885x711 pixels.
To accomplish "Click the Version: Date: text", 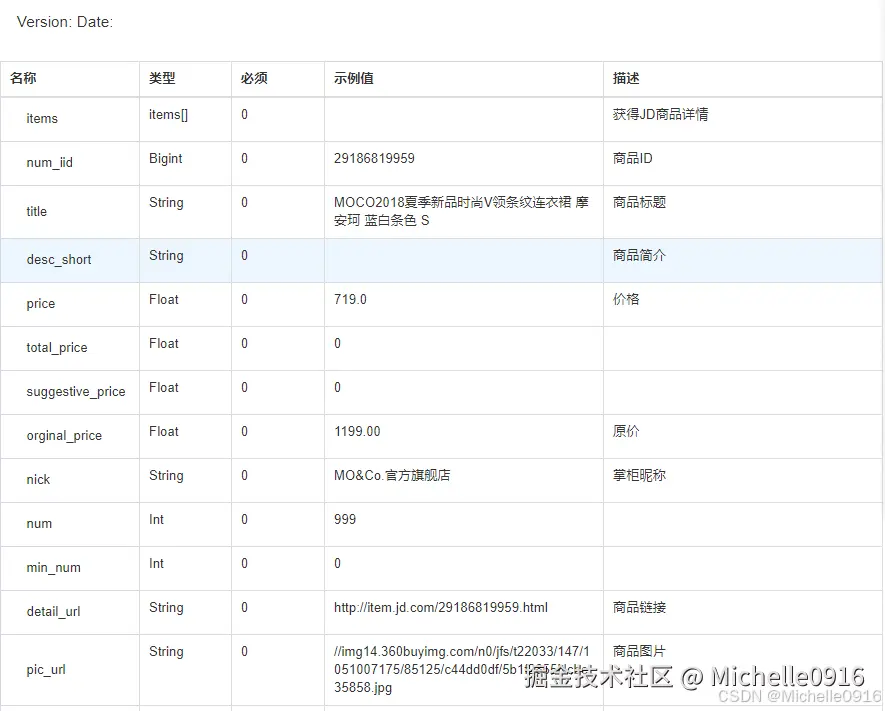I will pyautogui.click(x=64, y=21).
